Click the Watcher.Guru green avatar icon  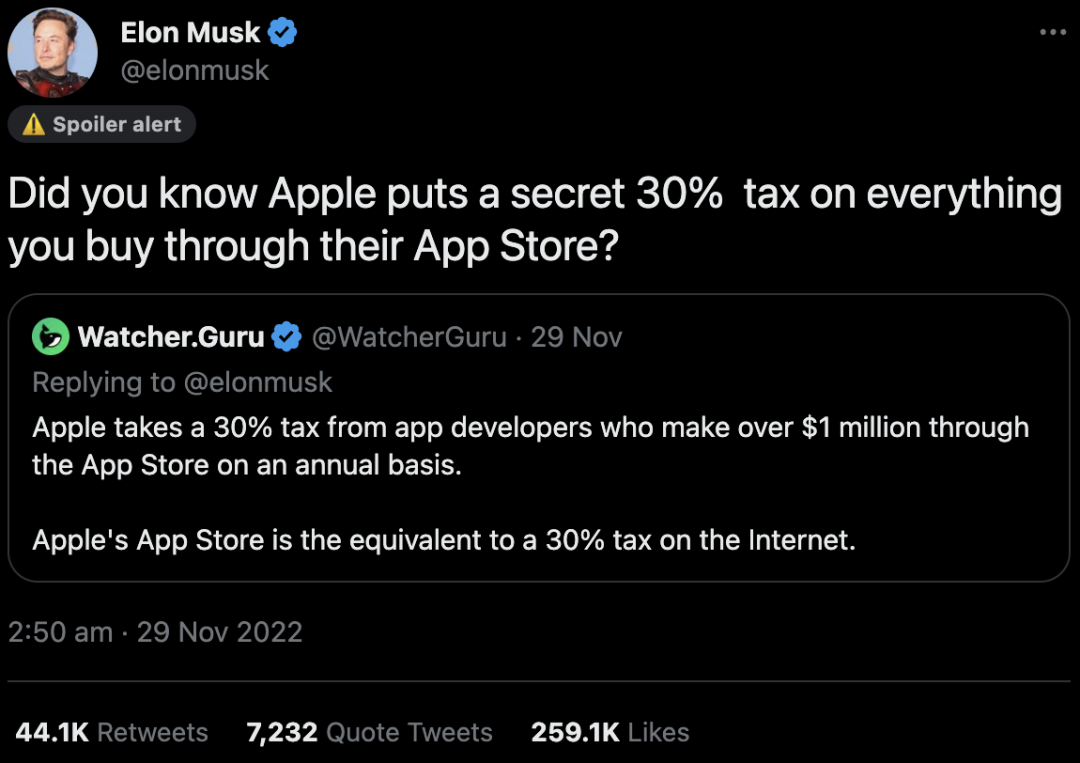click(x=50, y=337)
